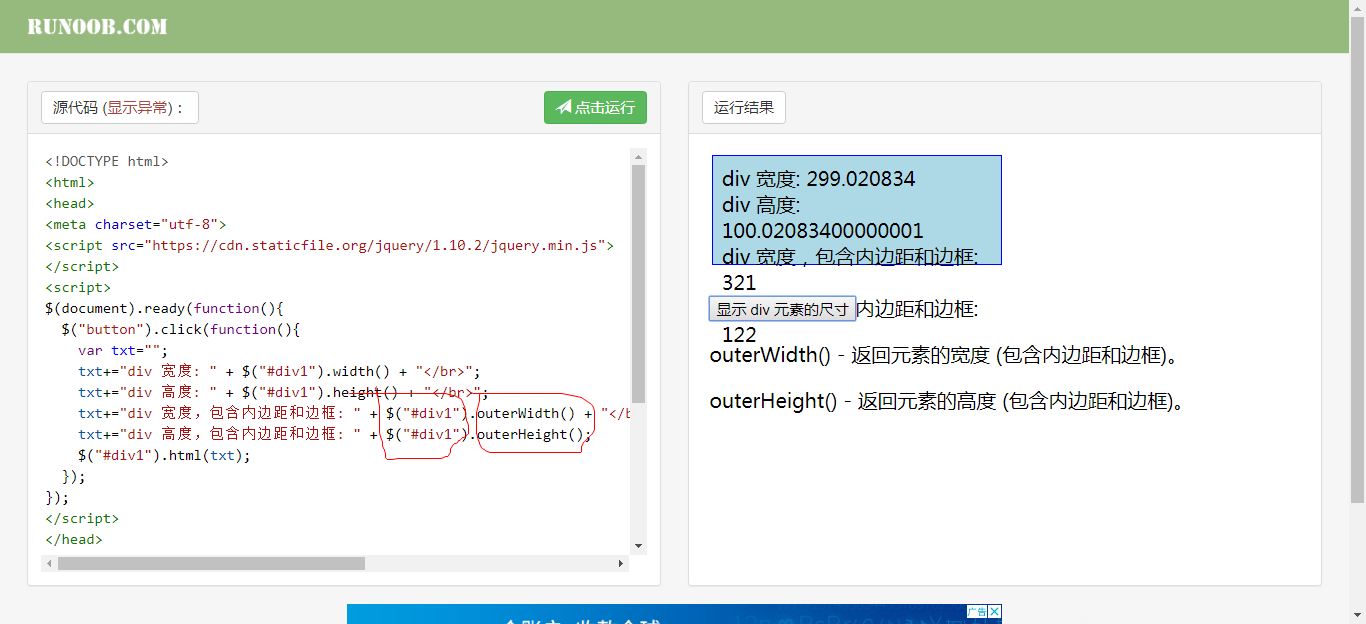
Task: Click 显示 div 元素的尺寸 button
Action: (x=782, y=309)
